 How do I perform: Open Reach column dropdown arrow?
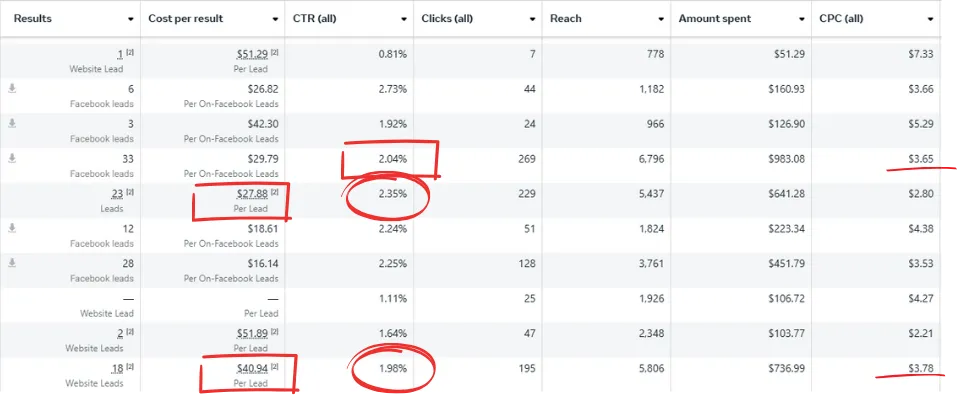point(661,20)
